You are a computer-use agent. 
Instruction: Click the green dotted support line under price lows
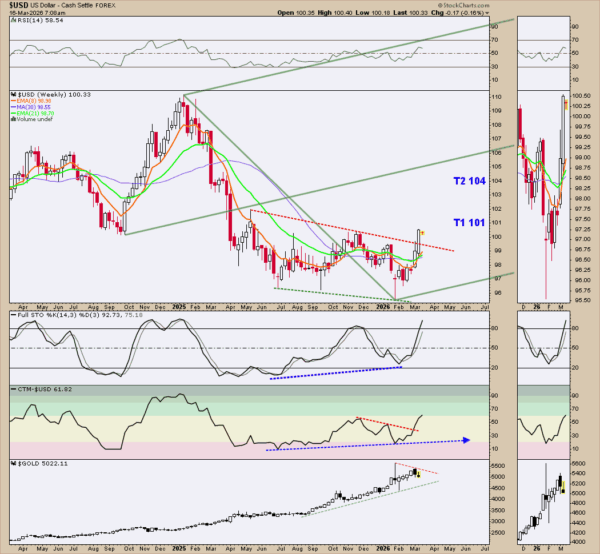(x=335, y=294)
